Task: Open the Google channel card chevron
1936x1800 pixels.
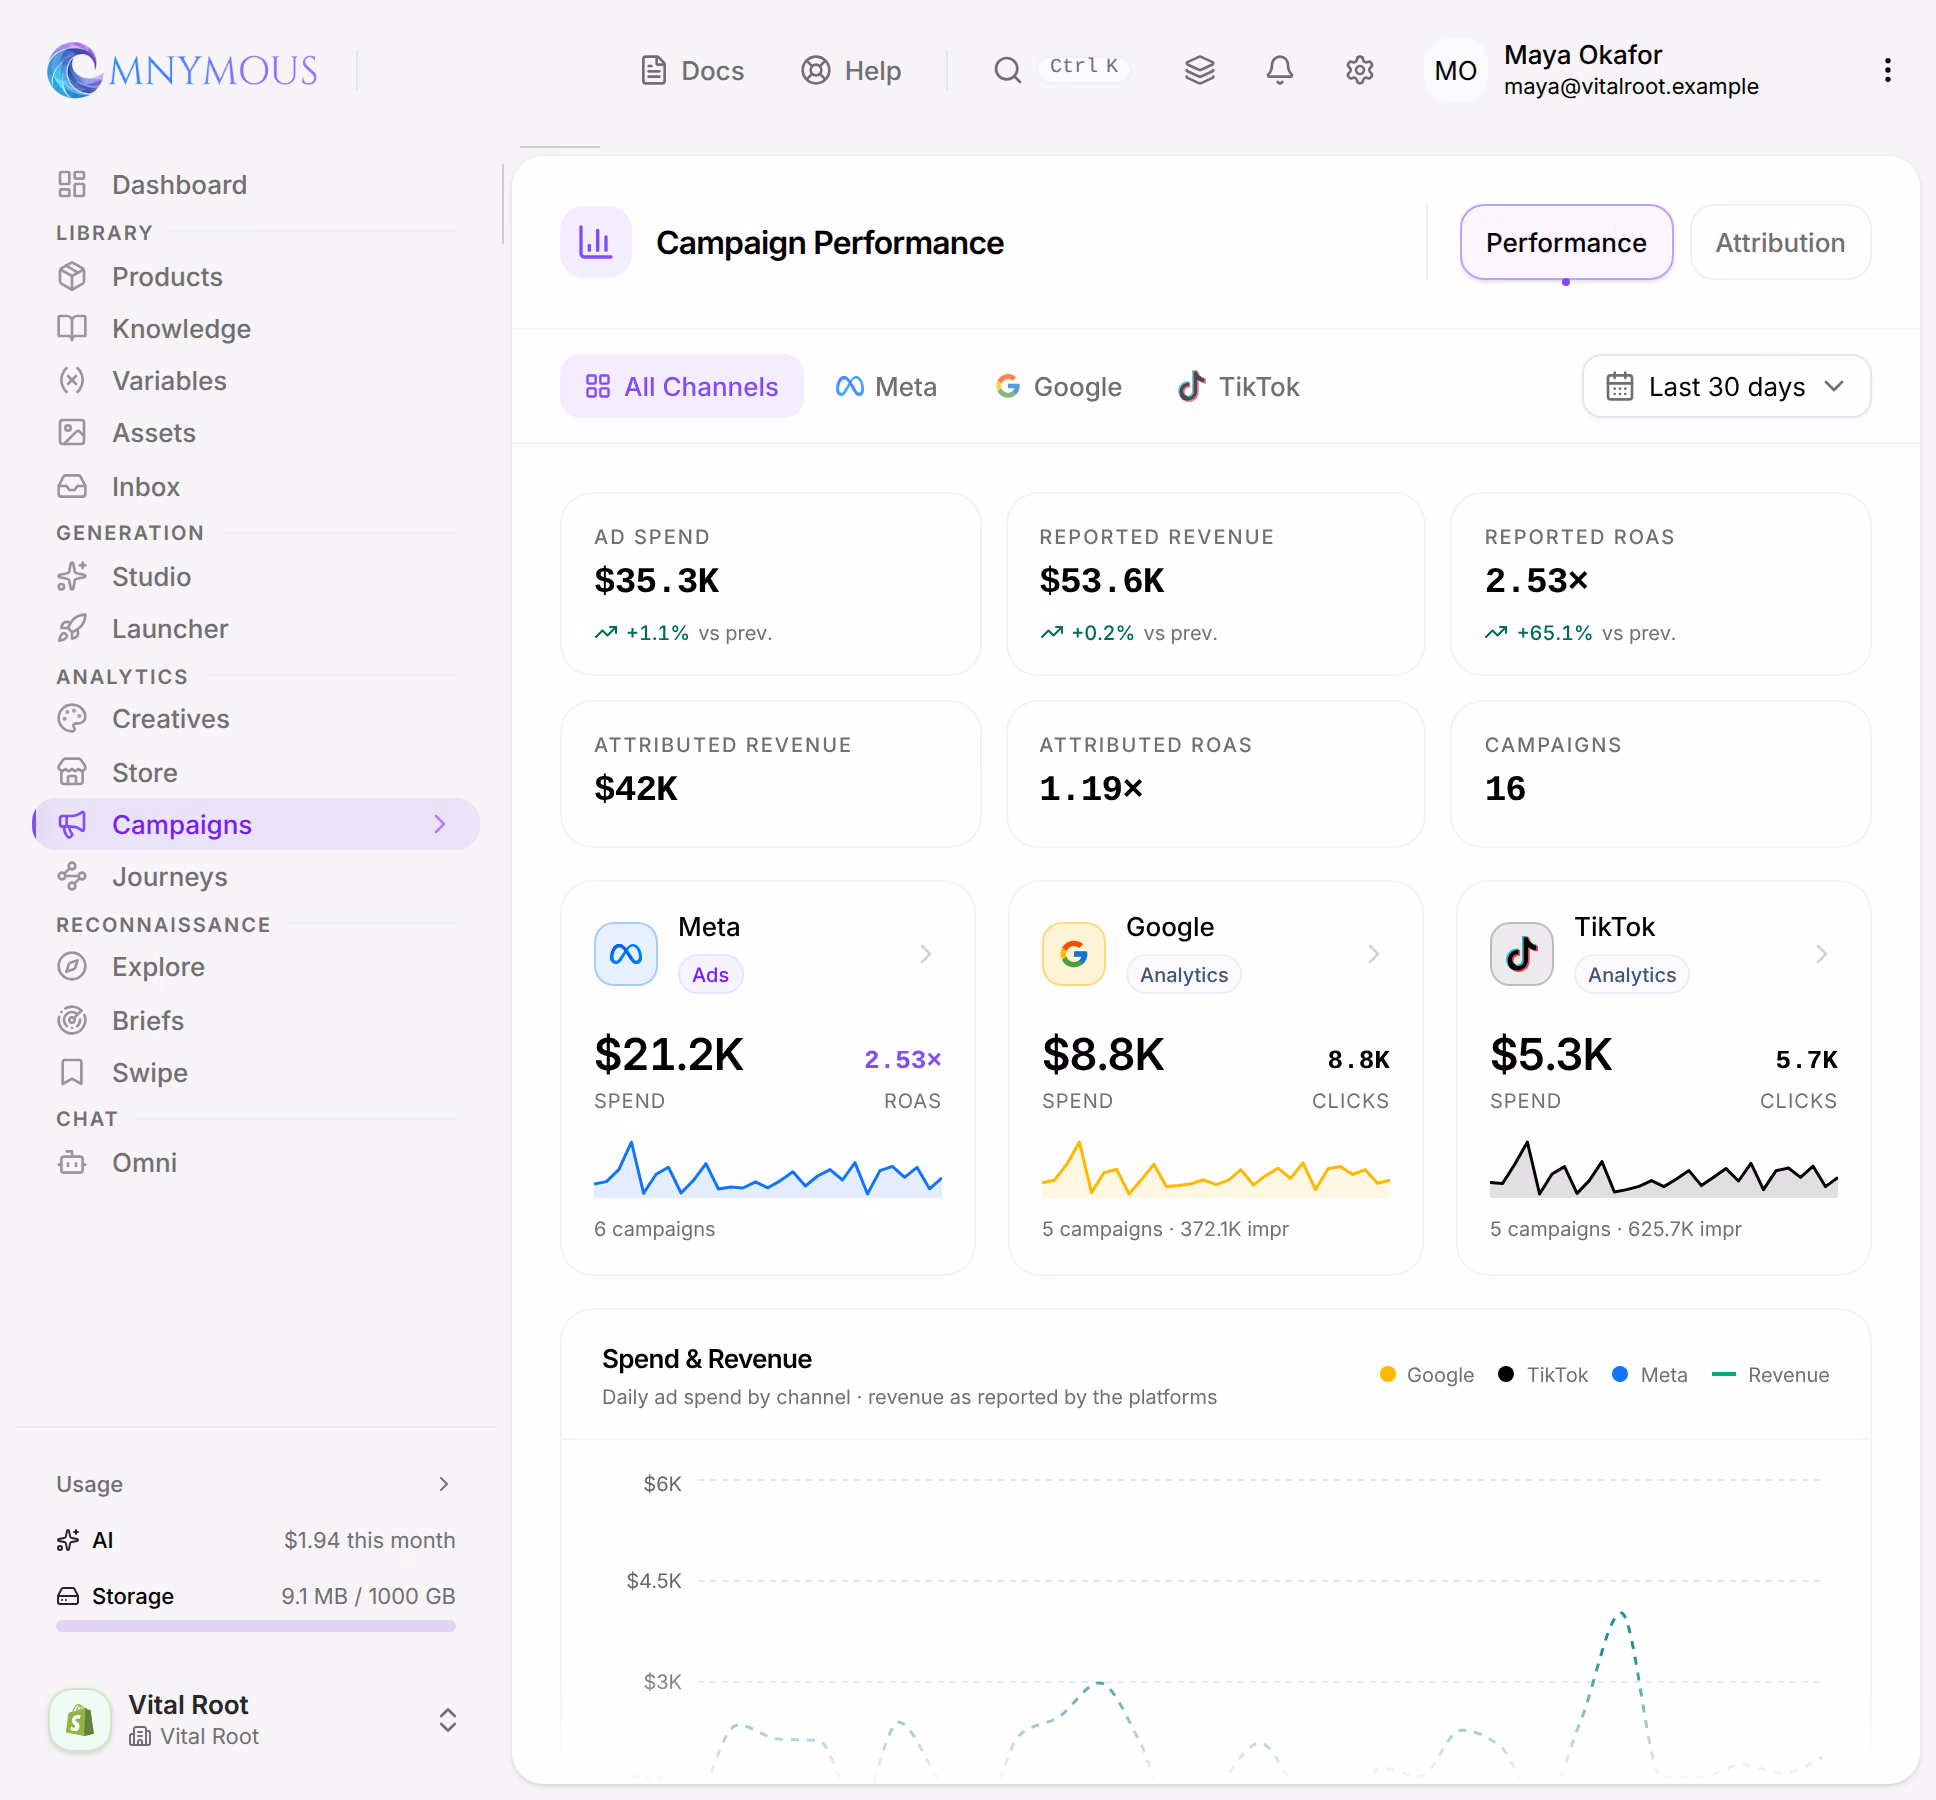Action: click(x=1374, y=954)
